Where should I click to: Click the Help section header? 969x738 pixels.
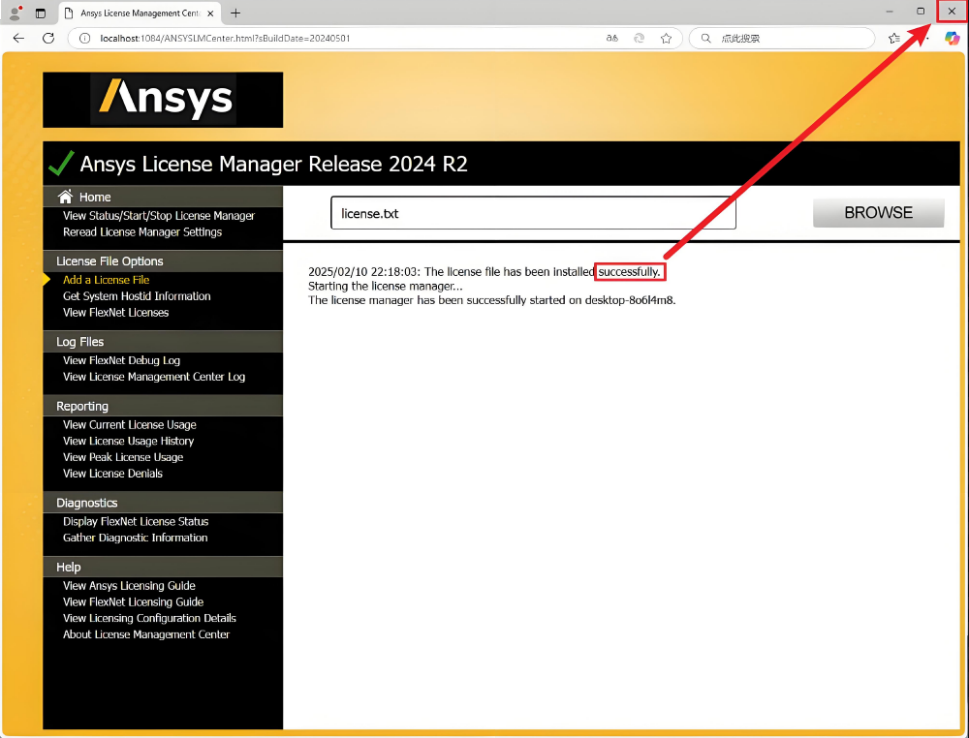pos(163,567)
